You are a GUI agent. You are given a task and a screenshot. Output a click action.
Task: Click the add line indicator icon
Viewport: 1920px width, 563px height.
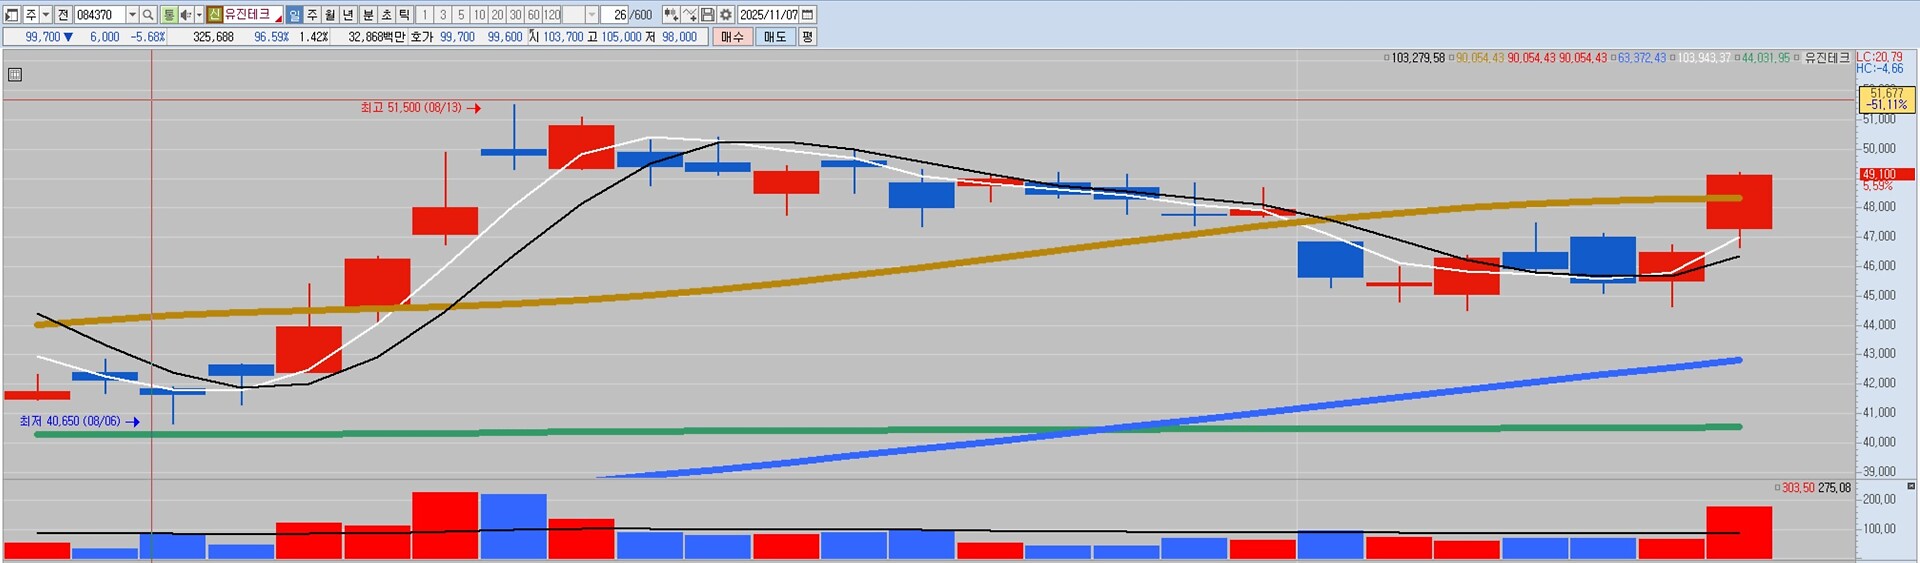690,15
